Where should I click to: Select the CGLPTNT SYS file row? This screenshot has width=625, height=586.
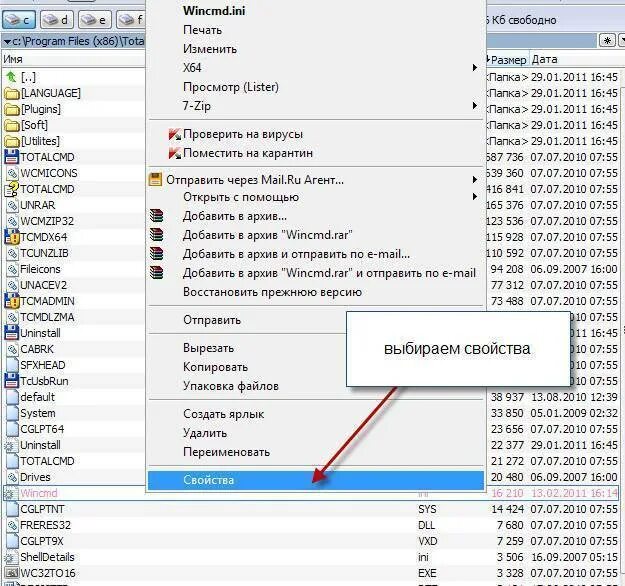[x=312, y=509]
